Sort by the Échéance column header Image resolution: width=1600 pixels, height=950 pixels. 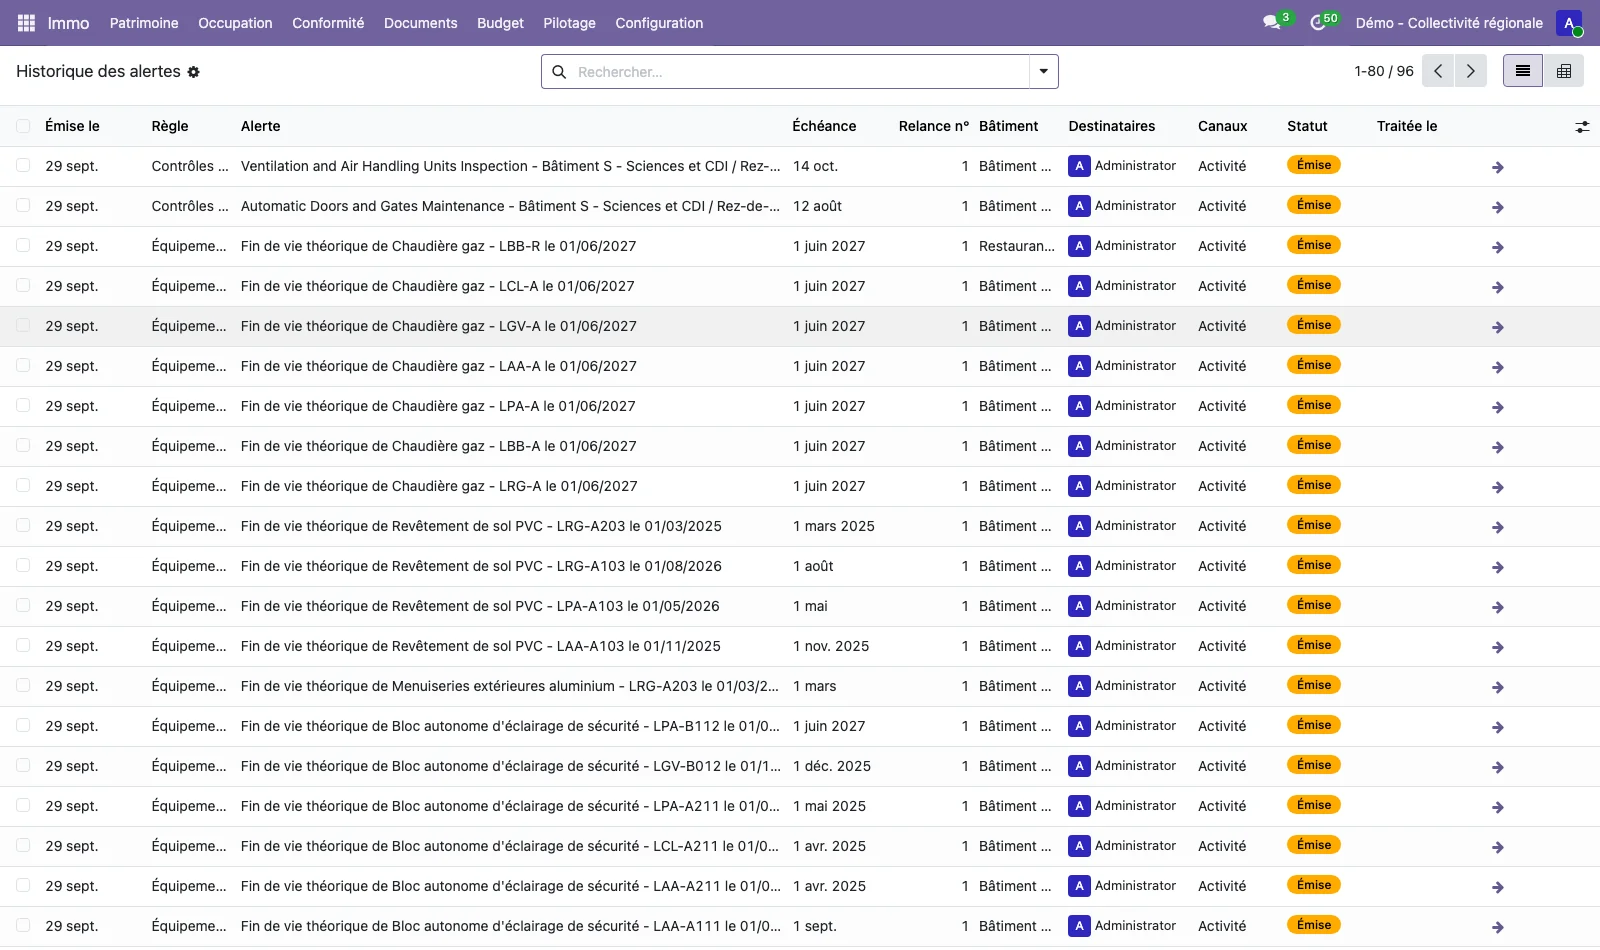tap(824, 126)
